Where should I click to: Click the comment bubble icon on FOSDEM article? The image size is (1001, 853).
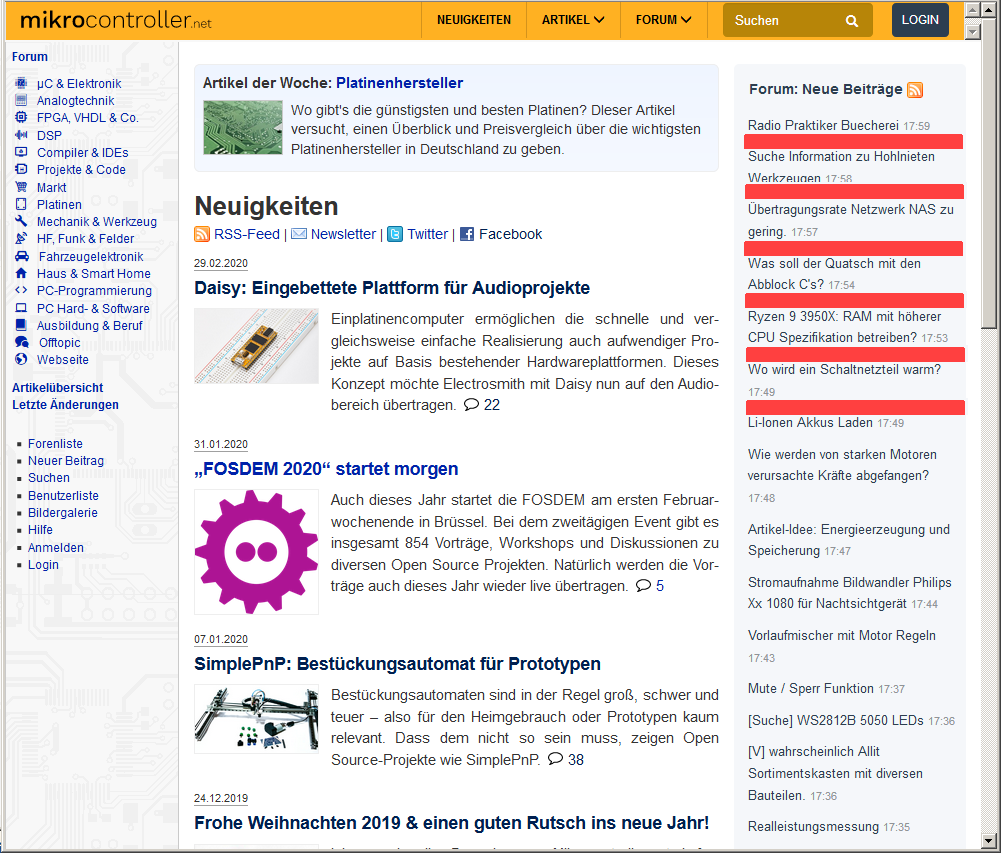(644, 585)
